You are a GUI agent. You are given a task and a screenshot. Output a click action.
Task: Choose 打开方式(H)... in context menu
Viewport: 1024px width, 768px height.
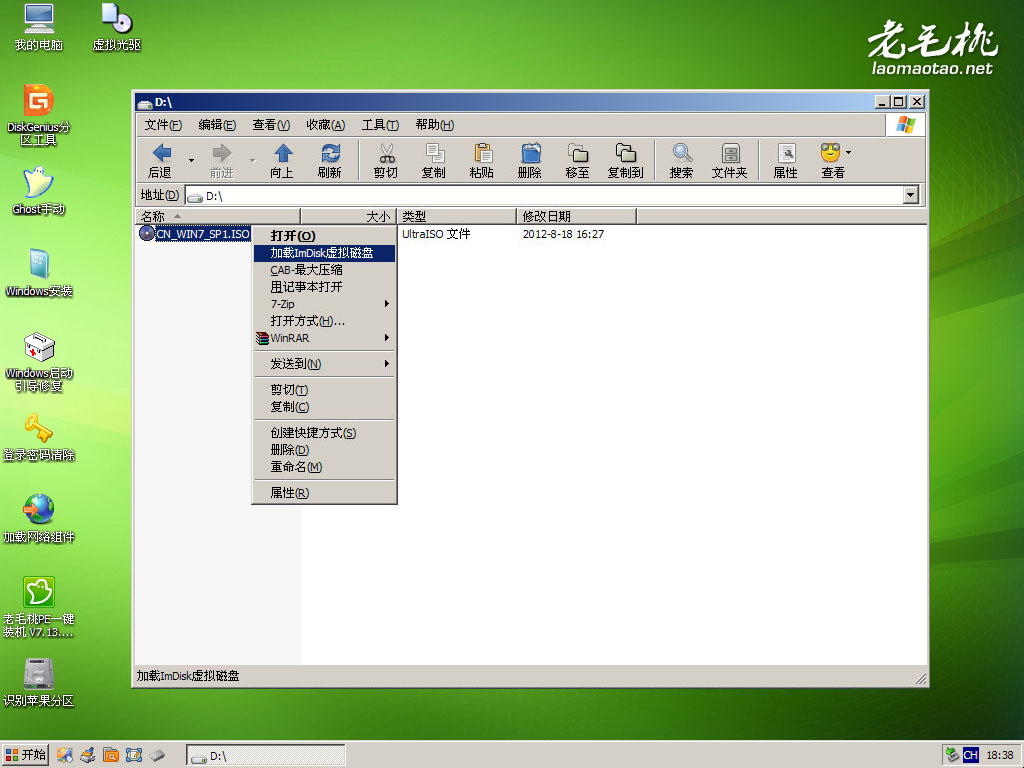click(325, 321)
